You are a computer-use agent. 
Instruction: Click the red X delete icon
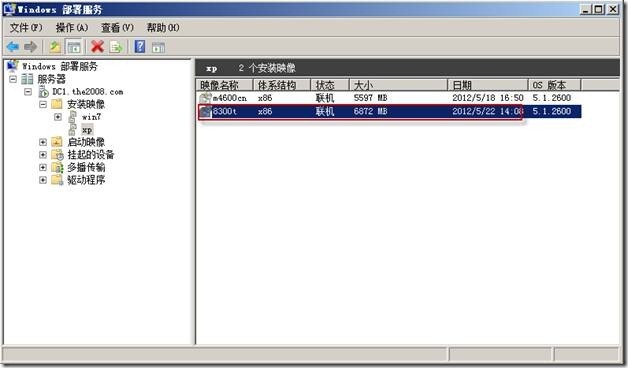97,47
